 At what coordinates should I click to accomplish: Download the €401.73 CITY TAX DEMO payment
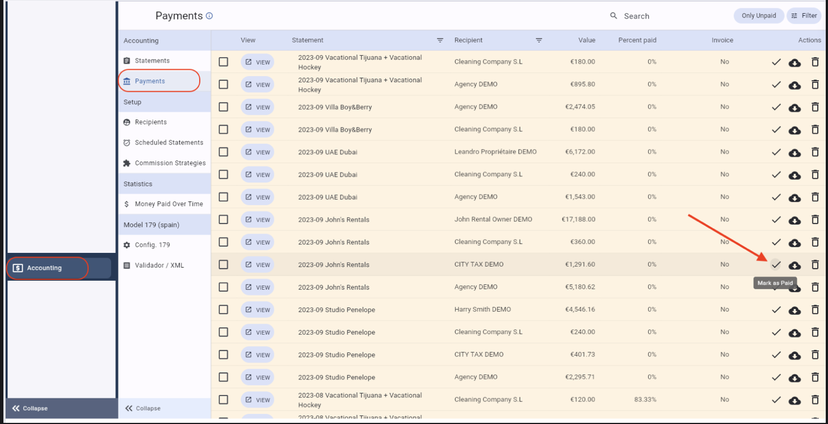794,355
